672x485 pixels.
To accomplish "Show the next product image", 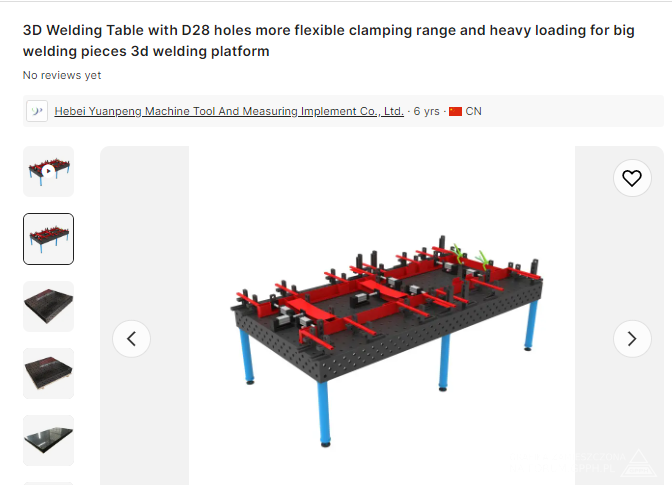I will pos(632,339).
